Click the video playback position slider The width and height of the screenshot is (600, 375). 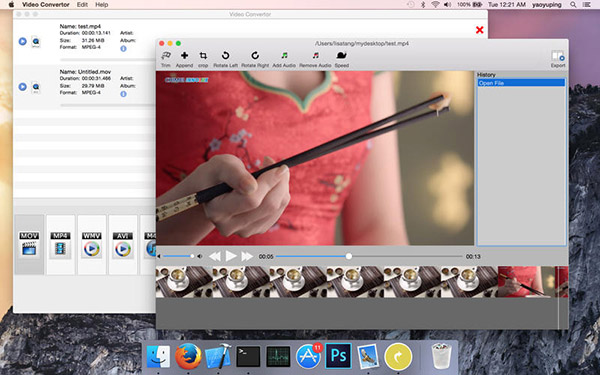[369, 256]
